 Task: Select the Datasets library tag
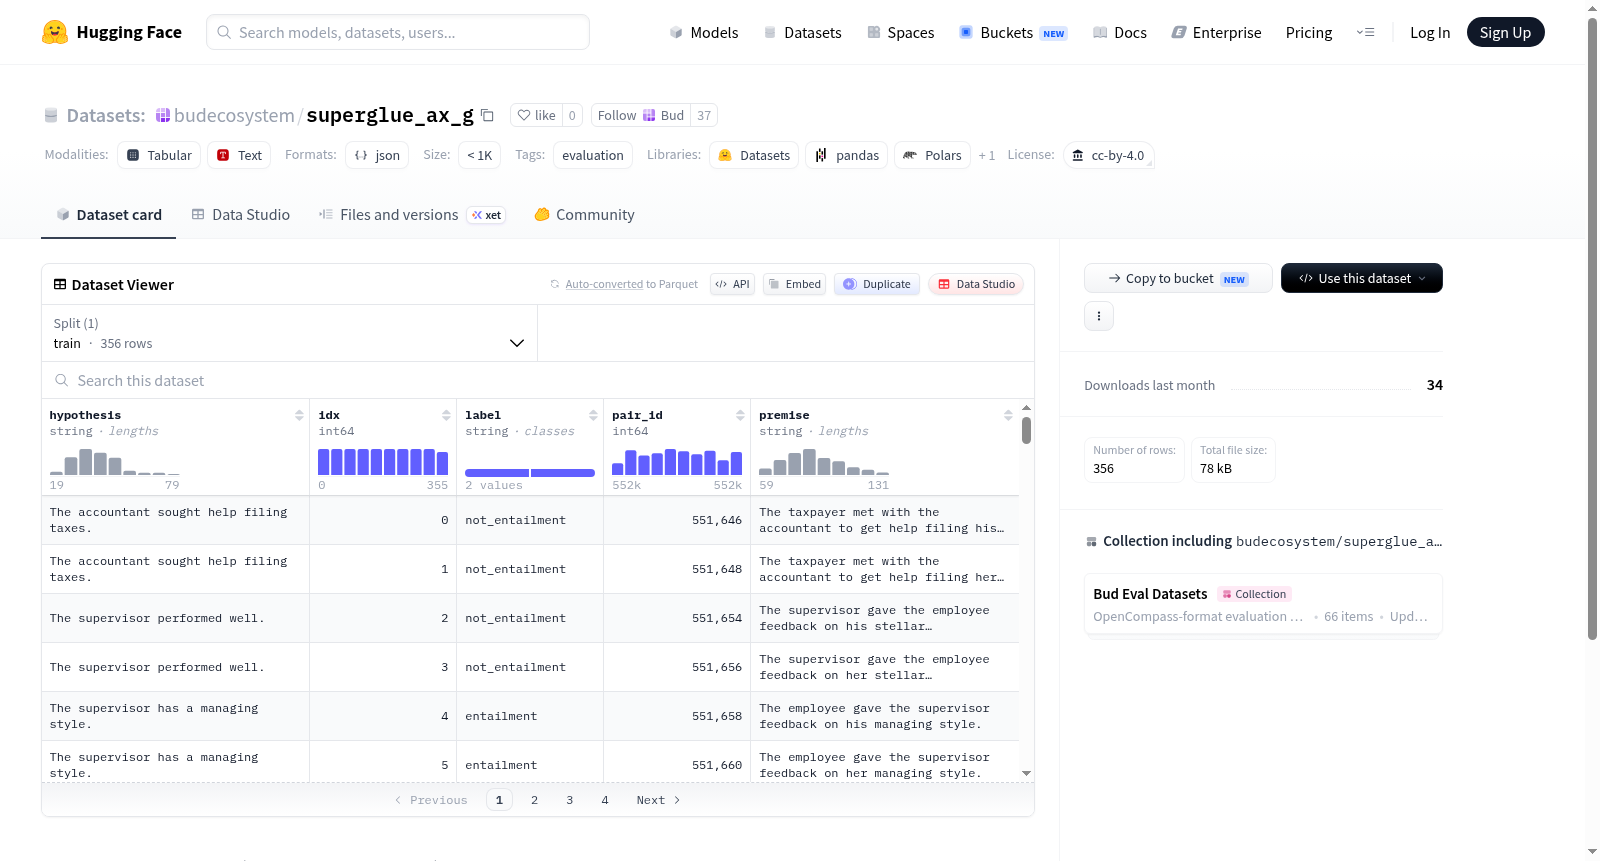click(x=754, y=155)
